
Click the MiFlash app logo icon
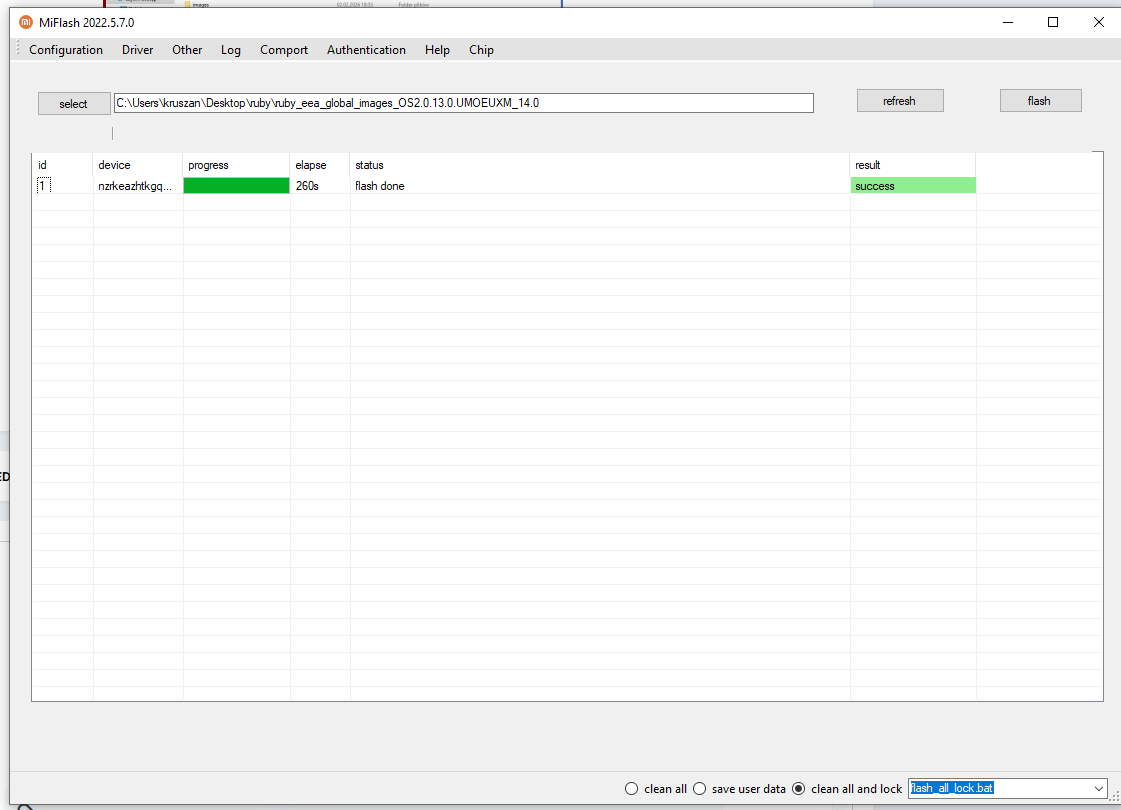click(26, 22)
